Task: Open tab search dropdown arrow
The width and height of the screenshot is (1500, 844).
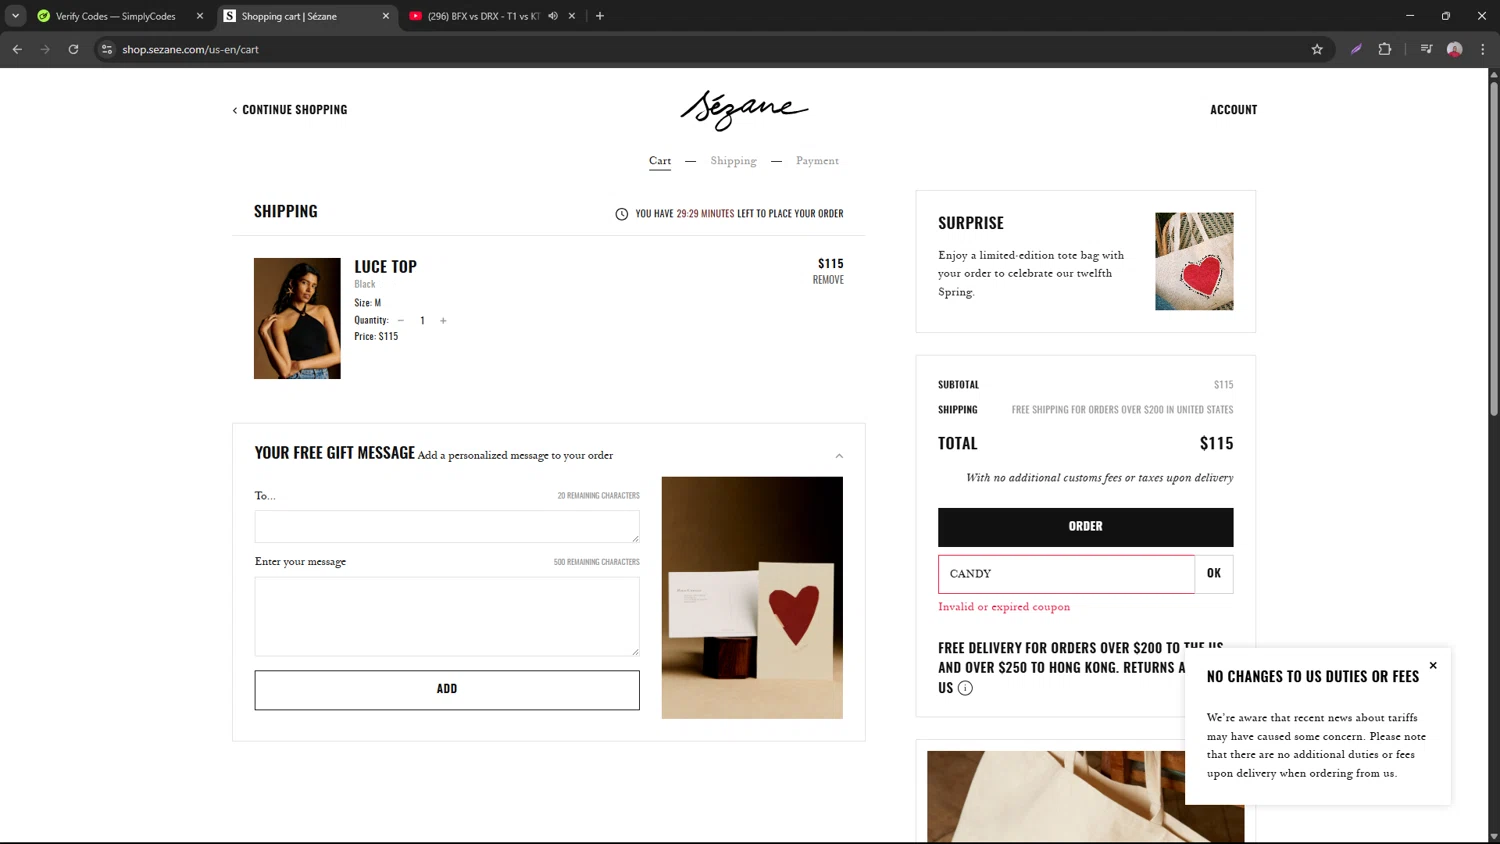Action: (x=16, y=16)
